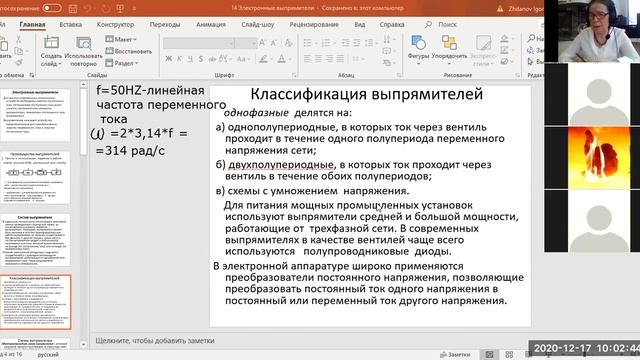Open the character spacing (AV) dropdown
This screenshot has width=640, height=360.
(224, 59)
